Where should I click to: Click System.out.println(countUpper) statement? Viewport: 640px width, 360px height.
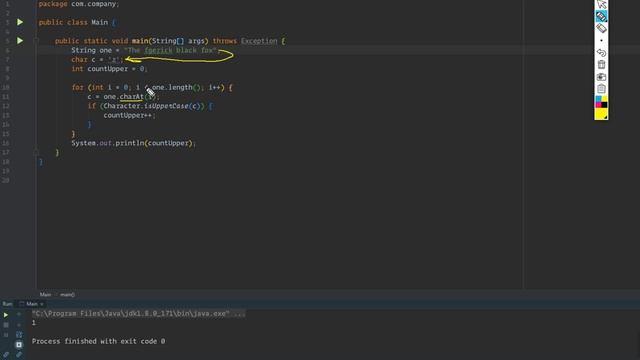[133, 143]
